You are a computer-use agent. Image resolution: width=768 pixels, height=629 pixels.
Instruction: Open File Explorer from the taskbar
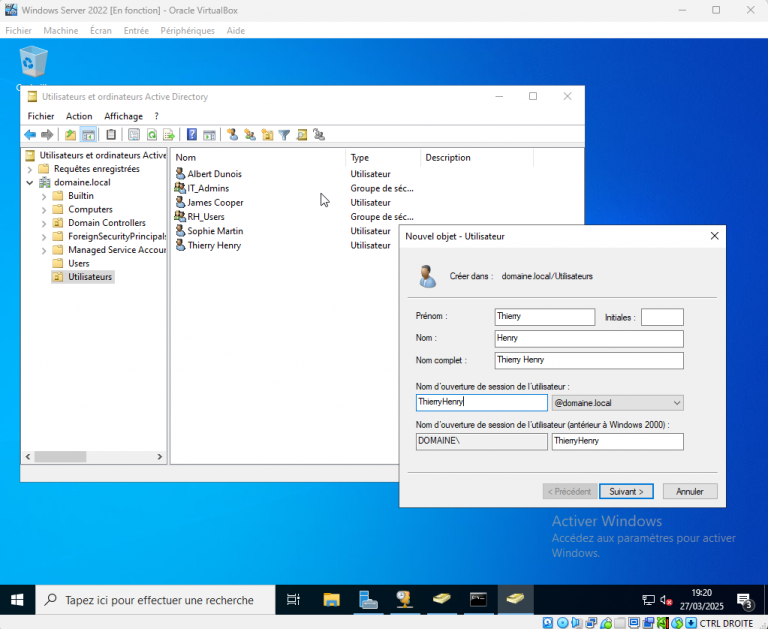pyautogui.click(x=332, y=600)
